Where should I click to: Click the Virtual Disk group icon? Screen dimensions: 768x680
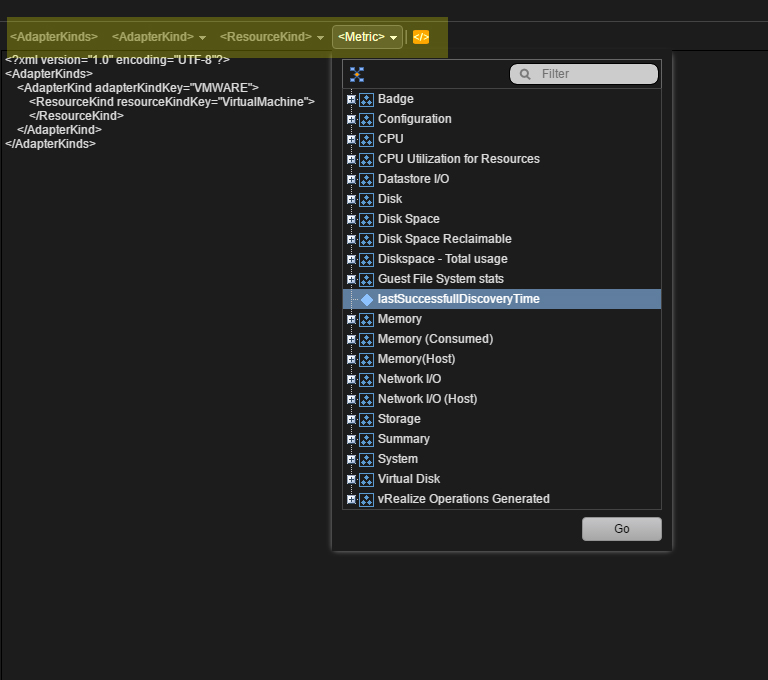(366, 480)
